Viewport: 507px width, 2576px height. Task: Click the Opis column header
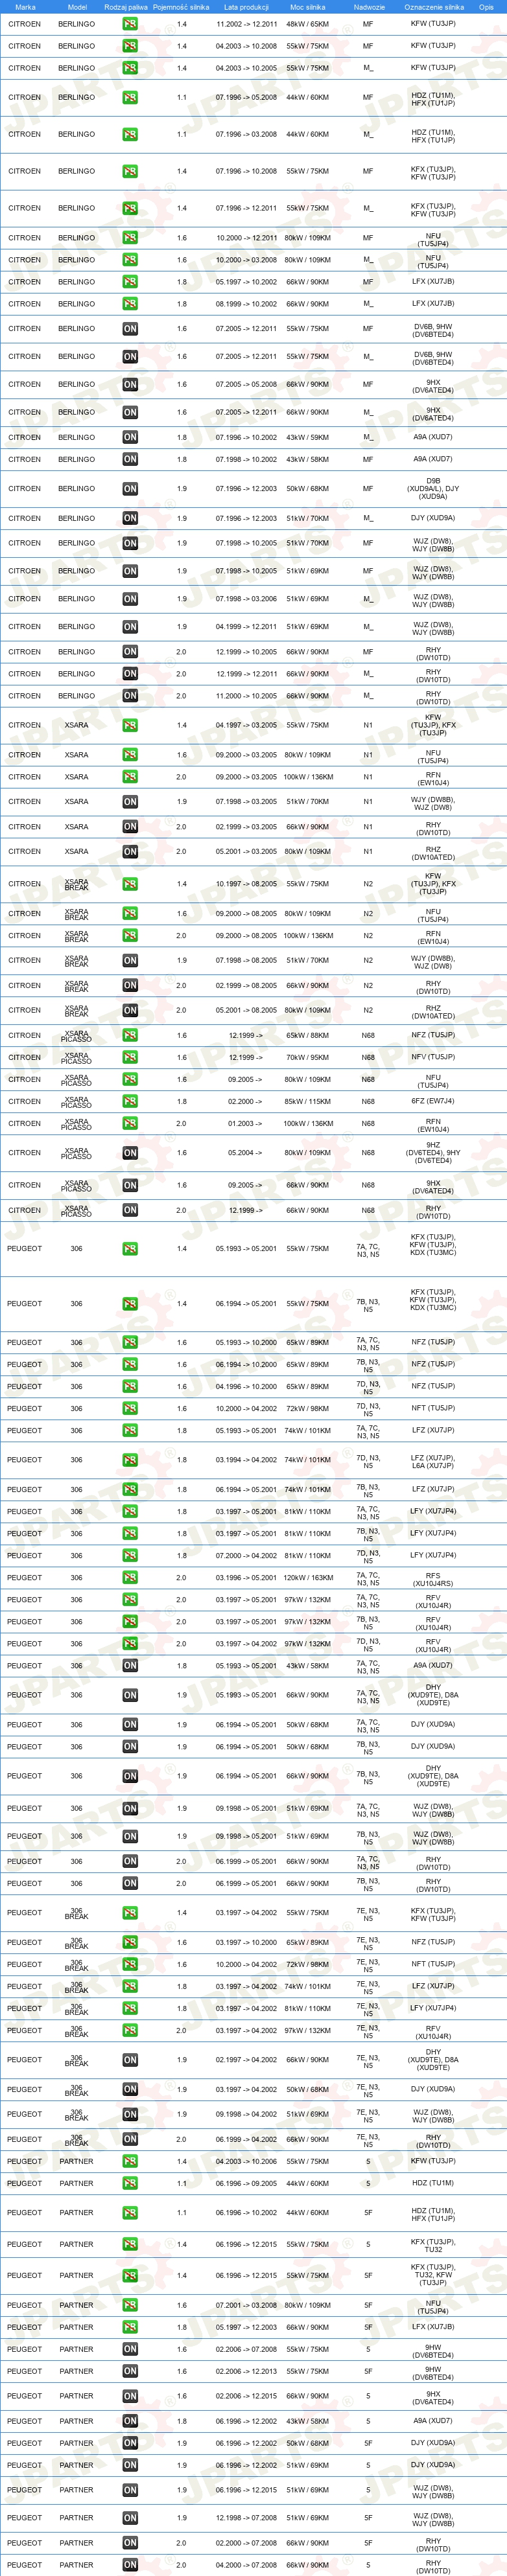point(486,7)
